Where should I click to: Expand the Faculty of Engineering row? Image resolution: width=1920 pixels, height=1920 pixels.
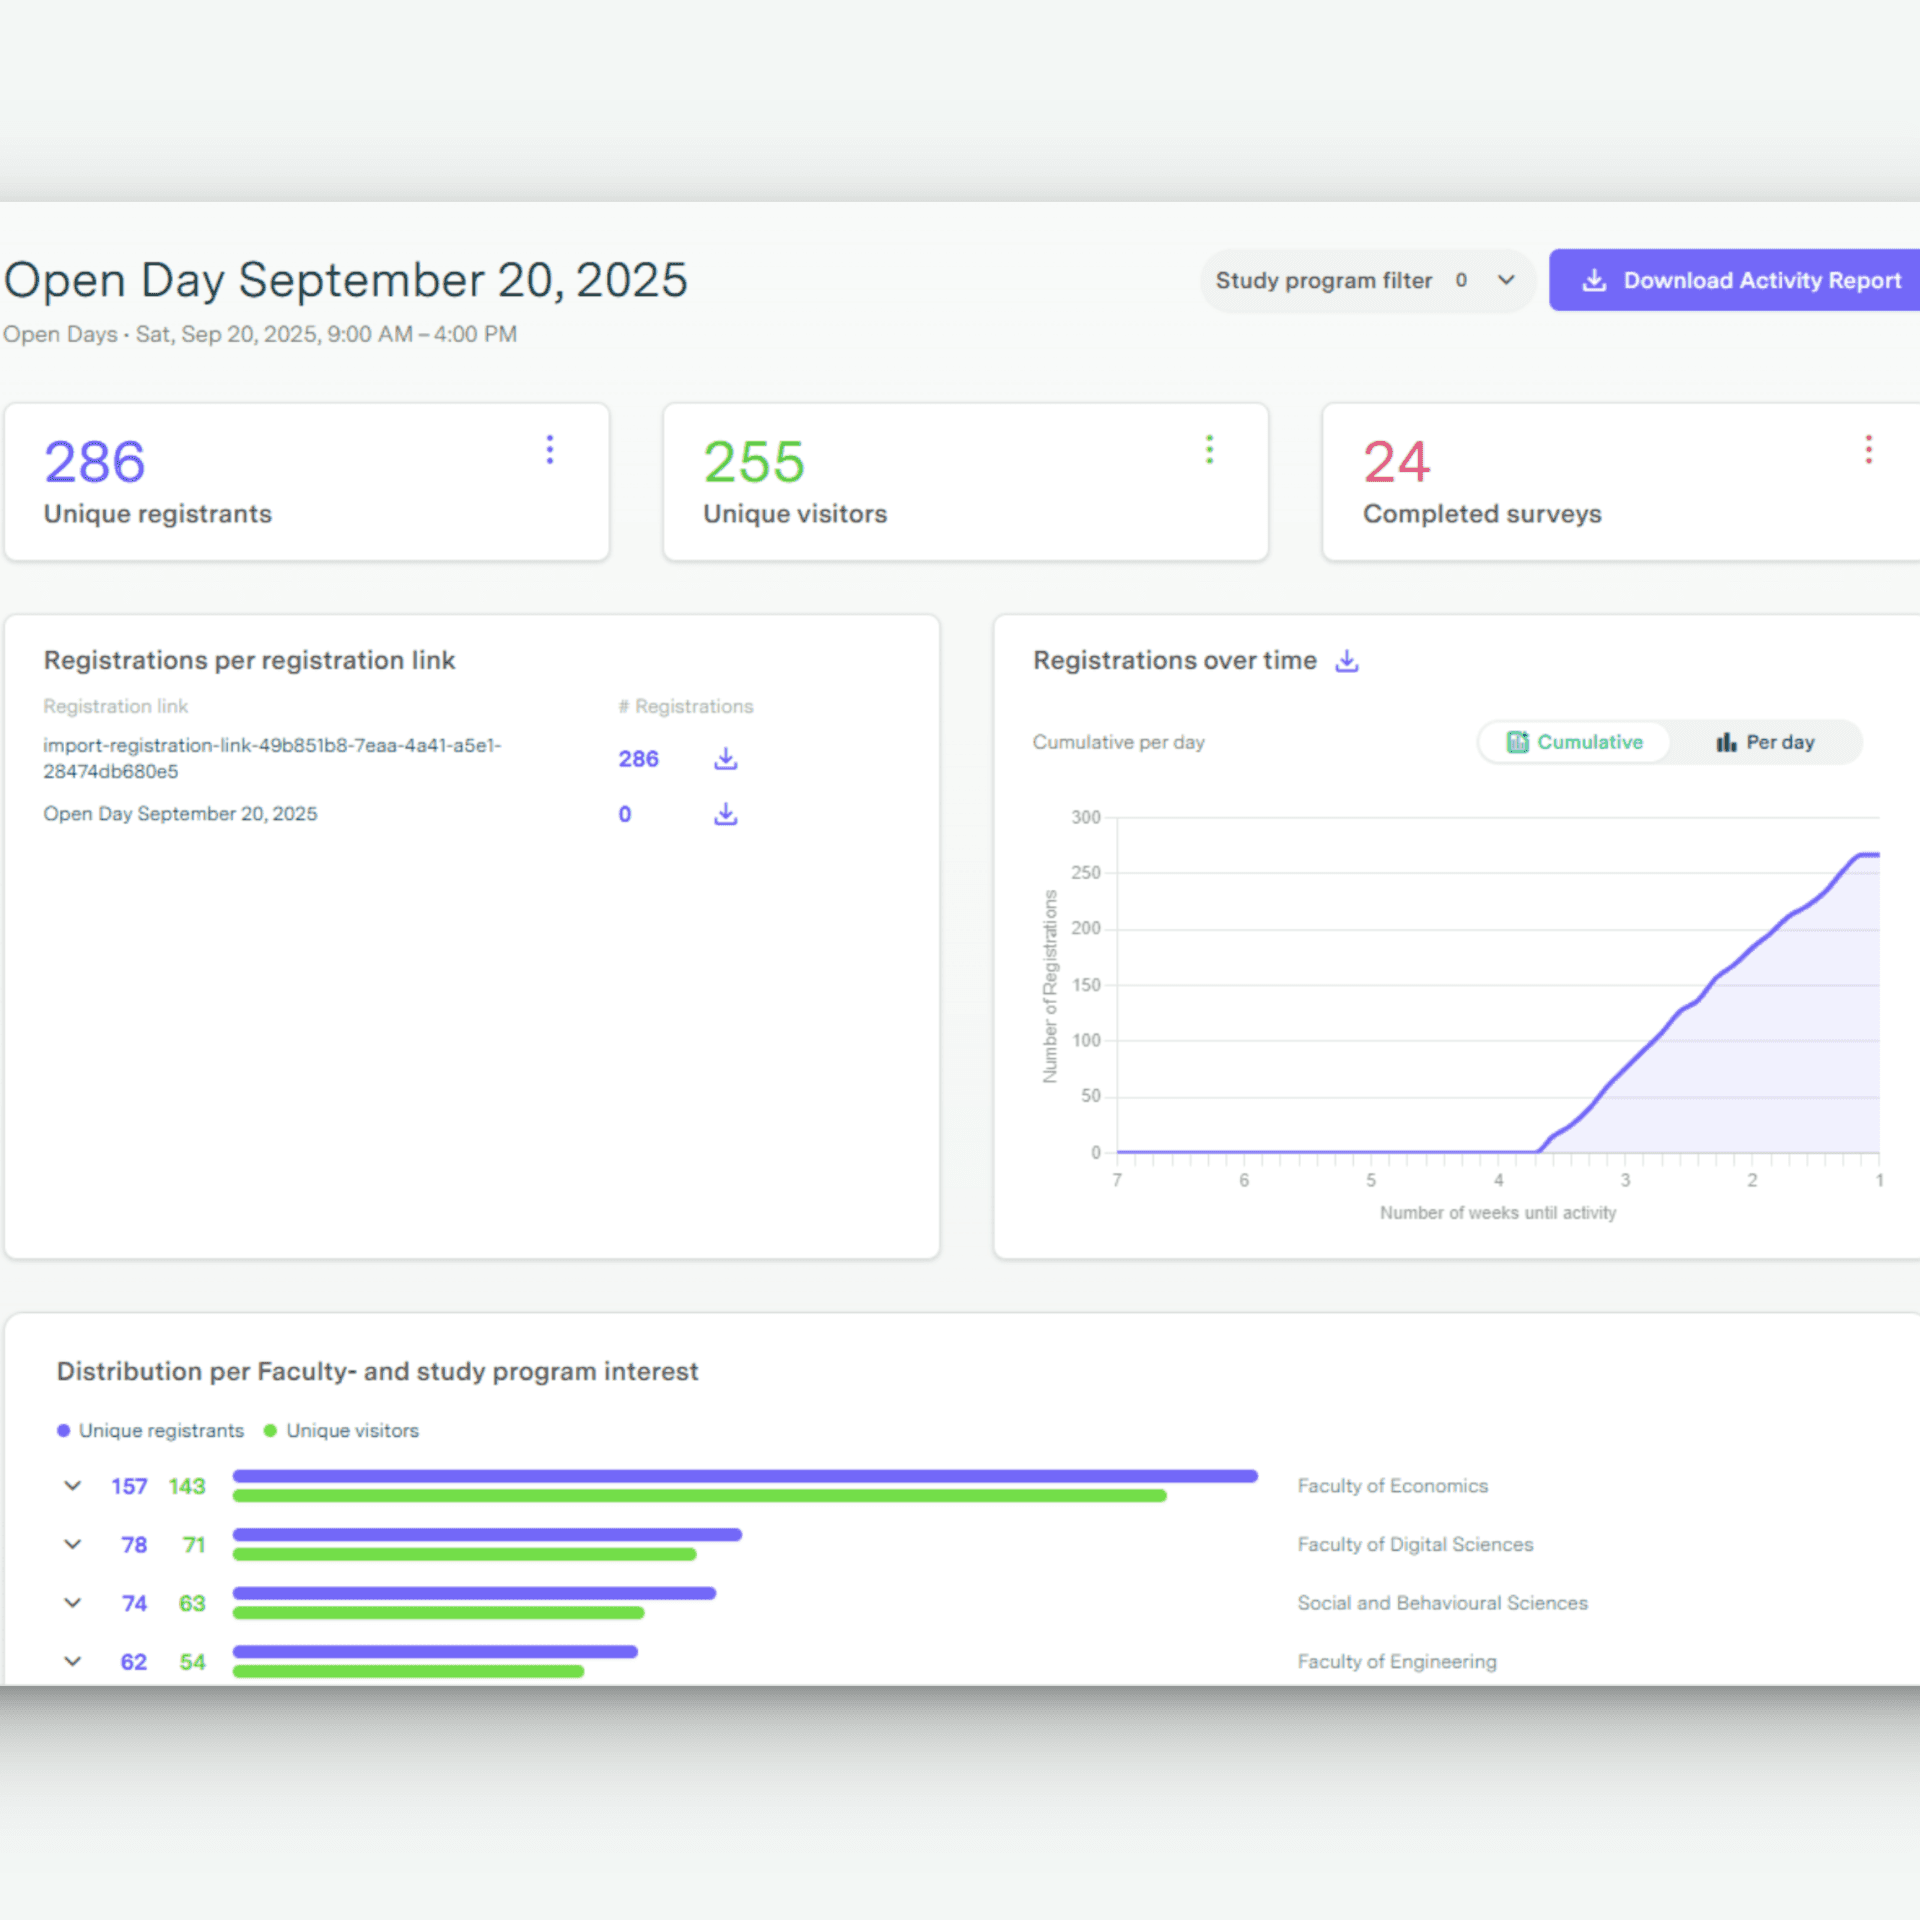coord(73,1661)
